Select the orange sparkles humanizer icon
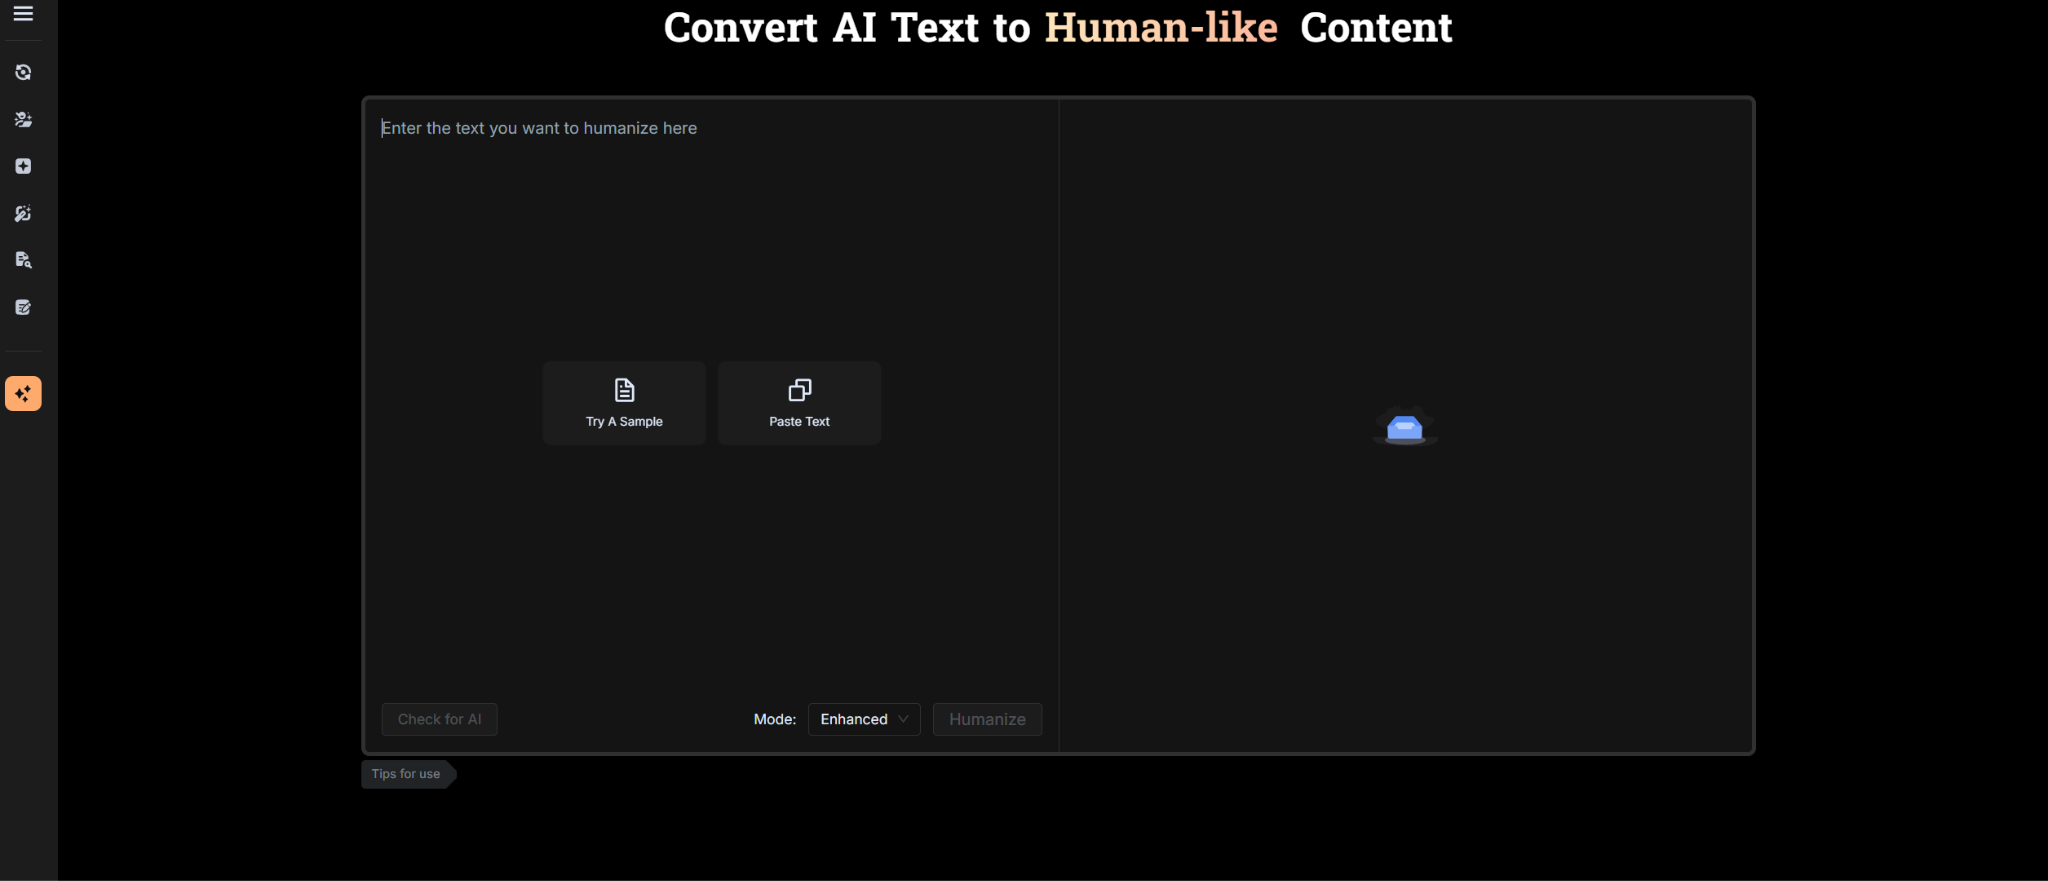Image resolution: width=2048 pixels, height=881 pixels. [x=23, y=394]
